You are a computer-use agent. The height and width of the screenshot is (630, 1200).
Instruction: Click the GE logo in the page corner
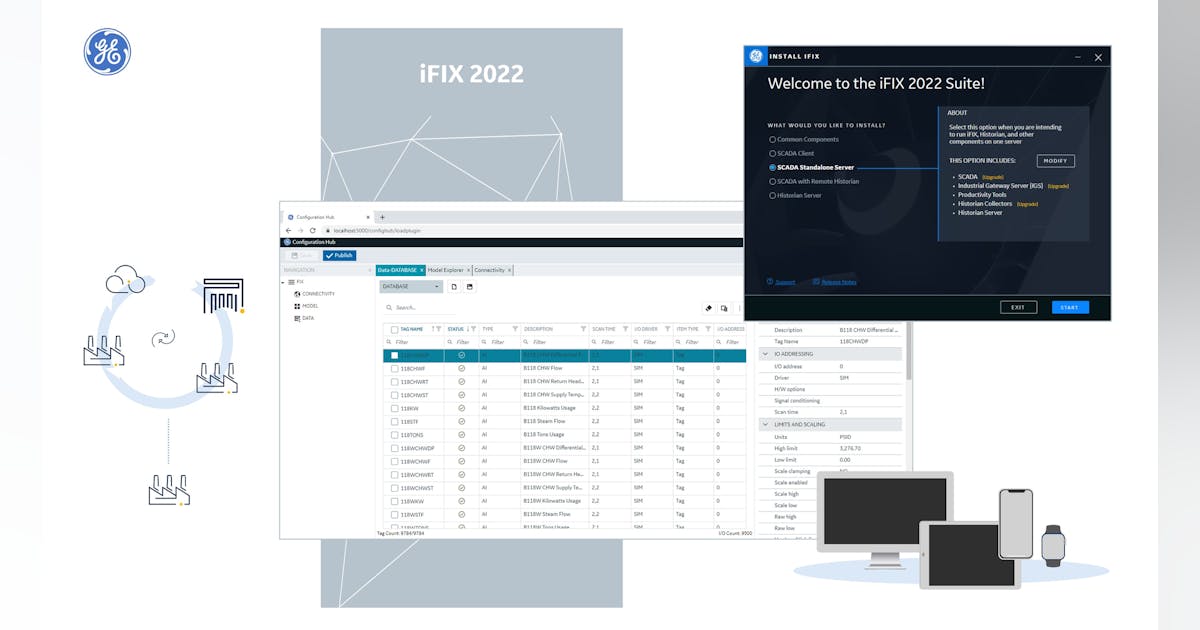click(107, 51)
